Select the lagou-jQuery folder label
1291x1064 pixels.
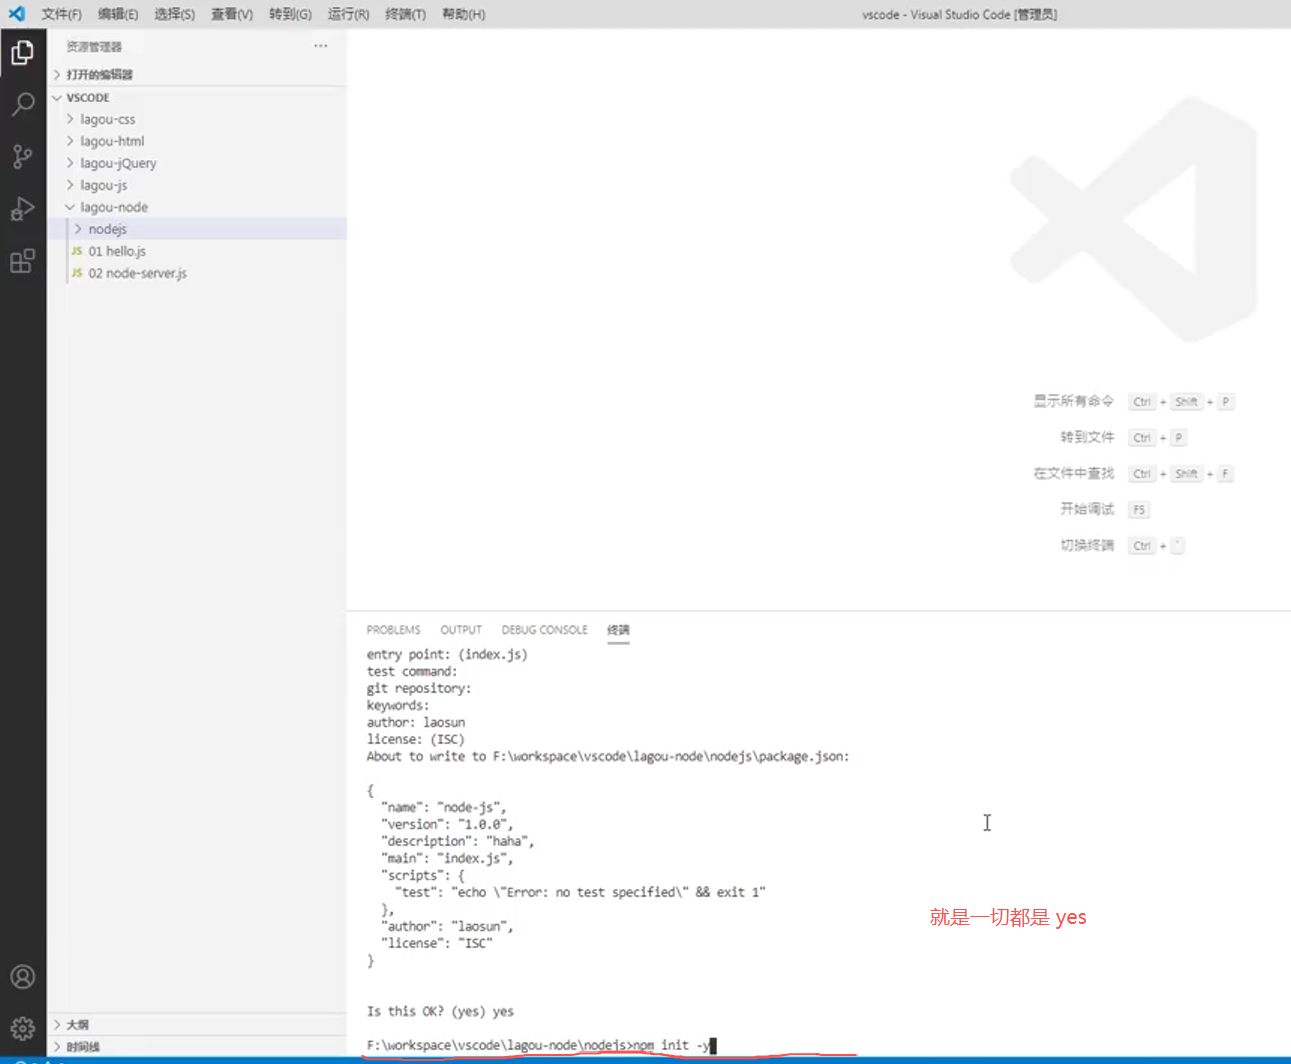click(x=118, y=163)
